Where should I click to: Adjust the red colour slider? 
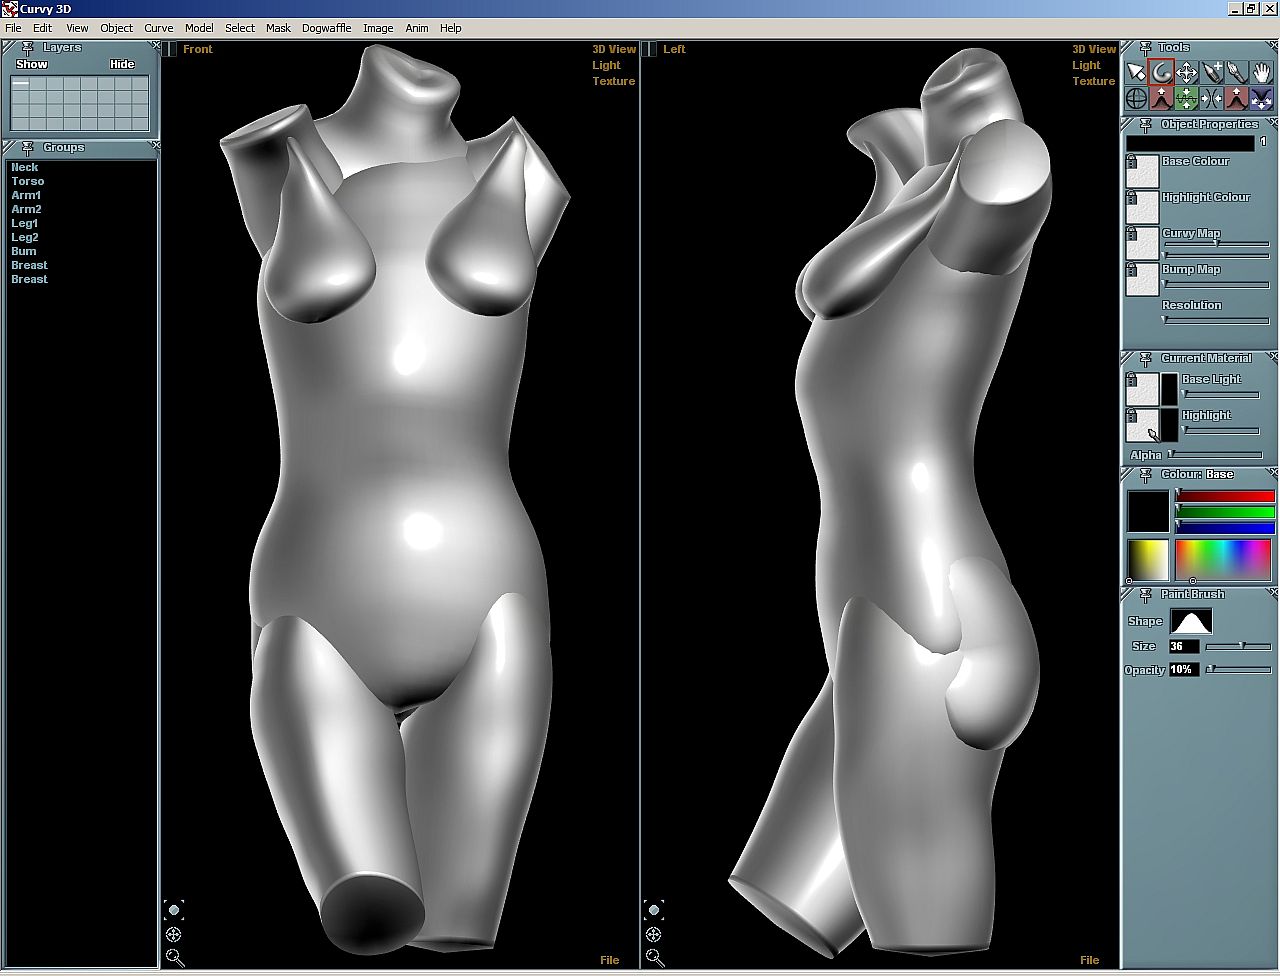point(1225,496)
